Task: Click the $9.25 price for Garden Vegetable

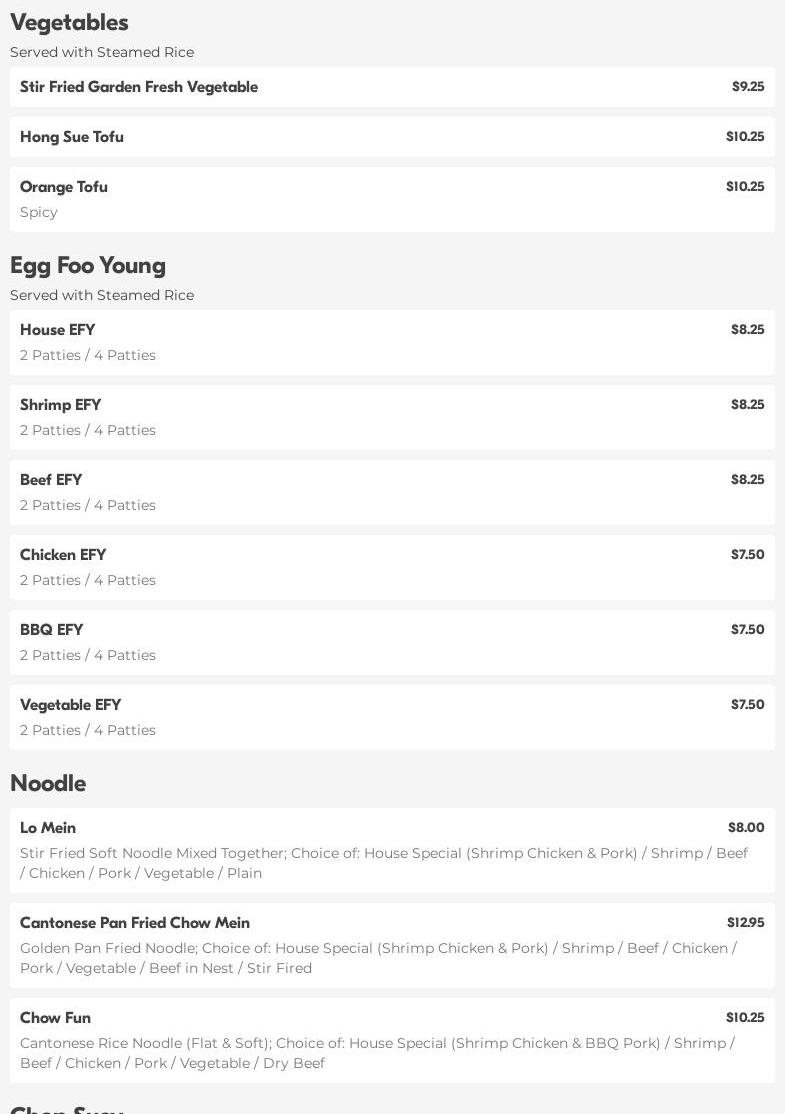Action: (747, 87)
